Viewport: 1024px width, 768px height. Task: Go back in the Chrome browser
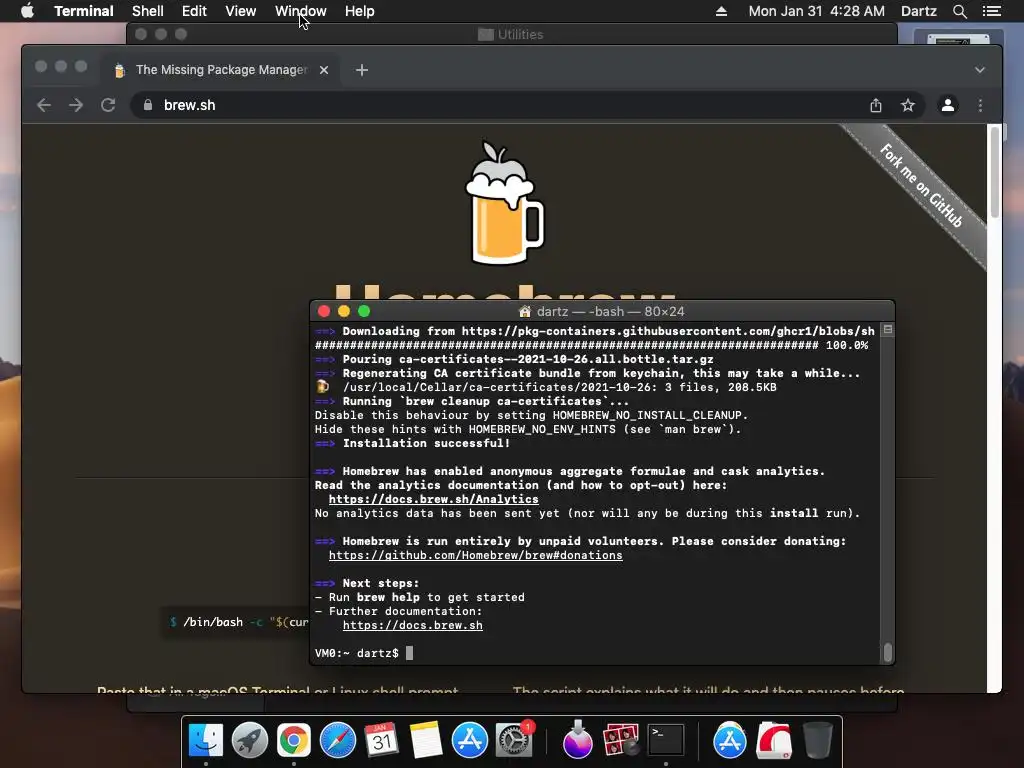pyautogui.click(x=44, y=105)
